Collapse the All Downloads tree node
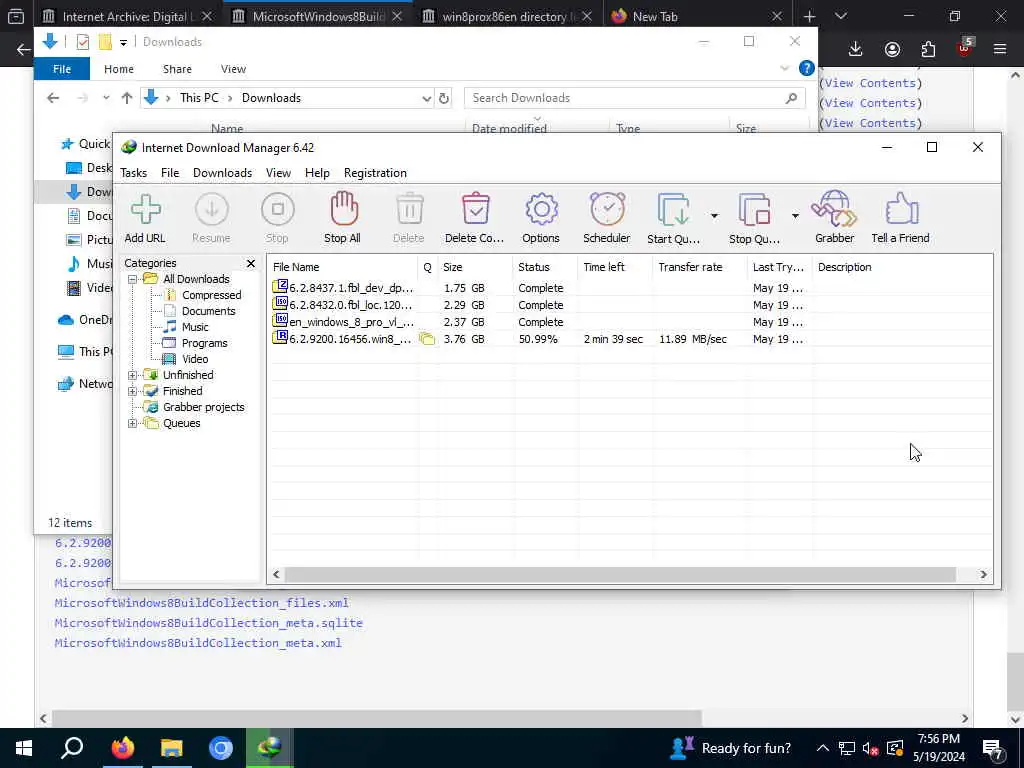1024x768 pixels. [x=133, y=280]
